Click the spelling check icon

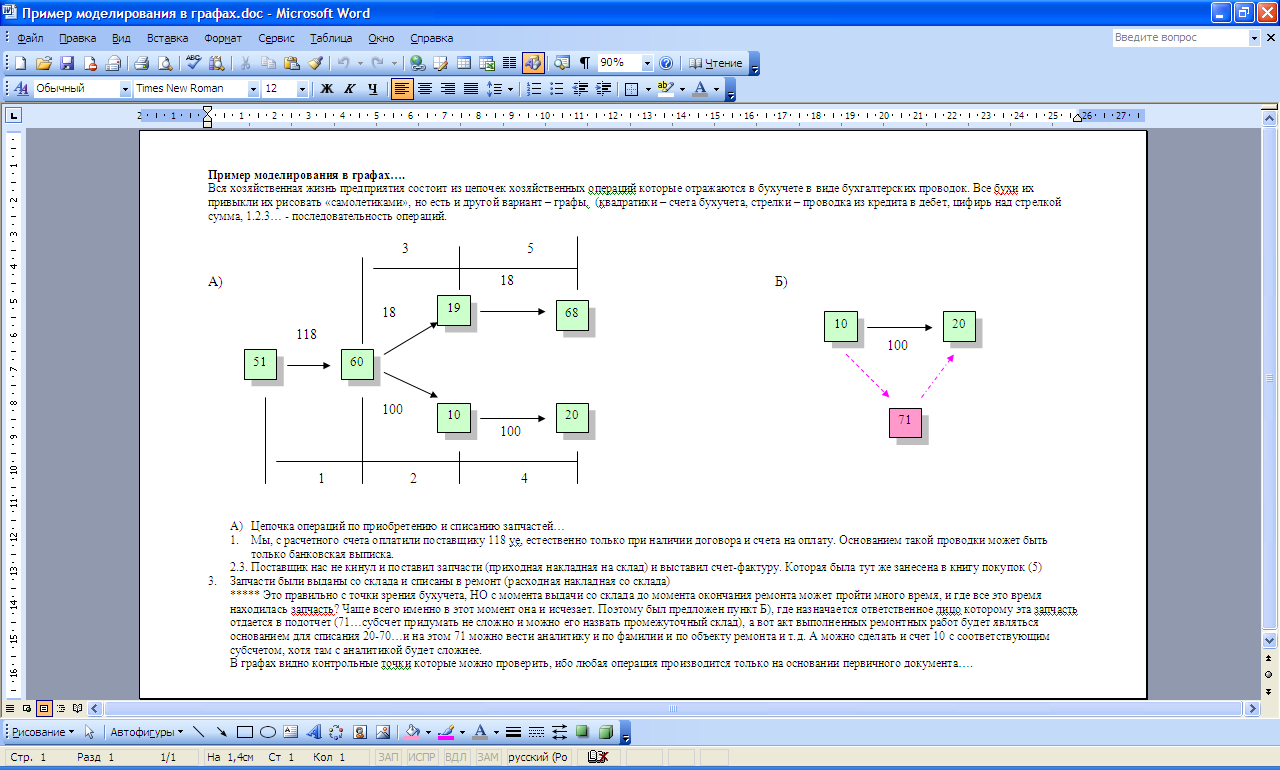[193, 63]
